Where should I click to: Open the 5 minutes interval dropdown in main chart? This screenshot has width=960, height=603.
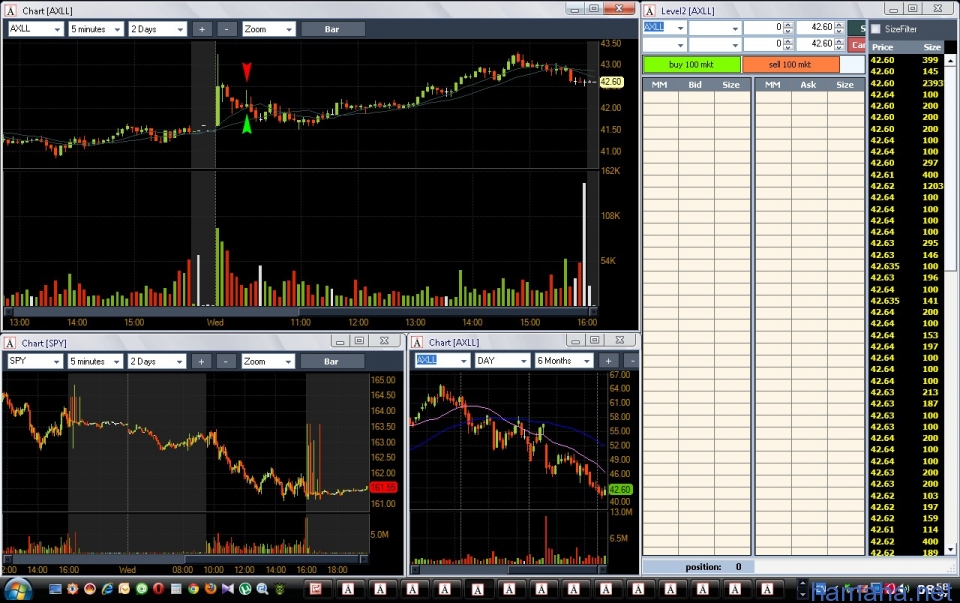pos(116,29)
